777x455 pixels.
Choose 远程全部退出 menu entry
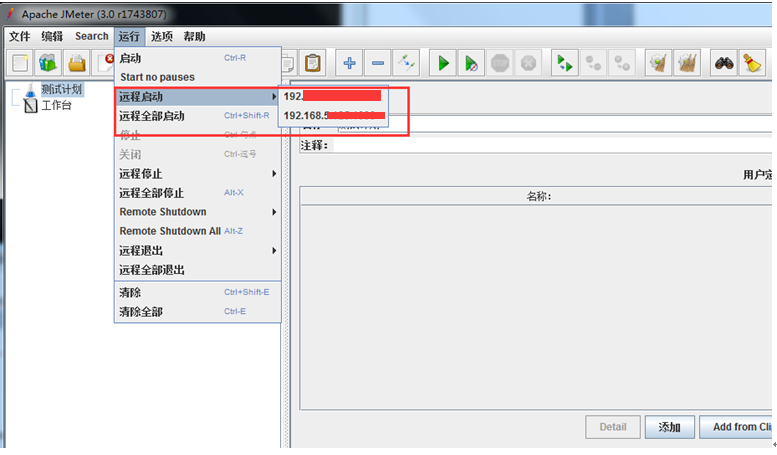click(198, 270)
